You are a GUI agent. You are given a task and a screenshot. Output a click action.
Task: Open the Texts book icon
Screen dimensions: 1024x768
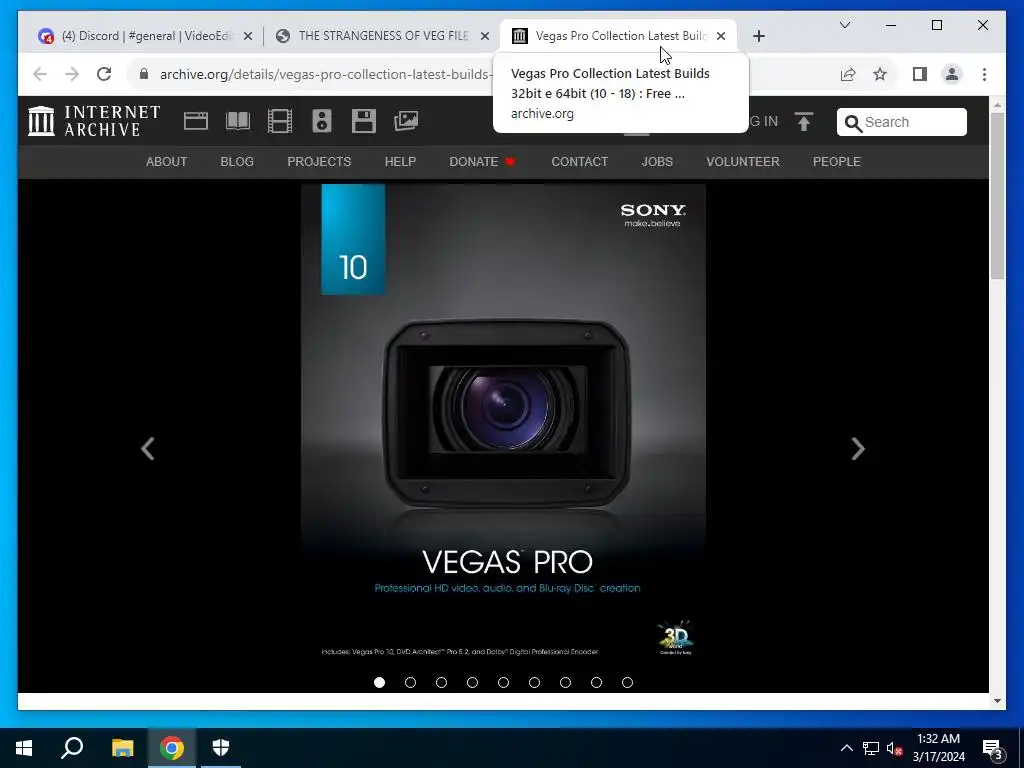coord(238,121)
